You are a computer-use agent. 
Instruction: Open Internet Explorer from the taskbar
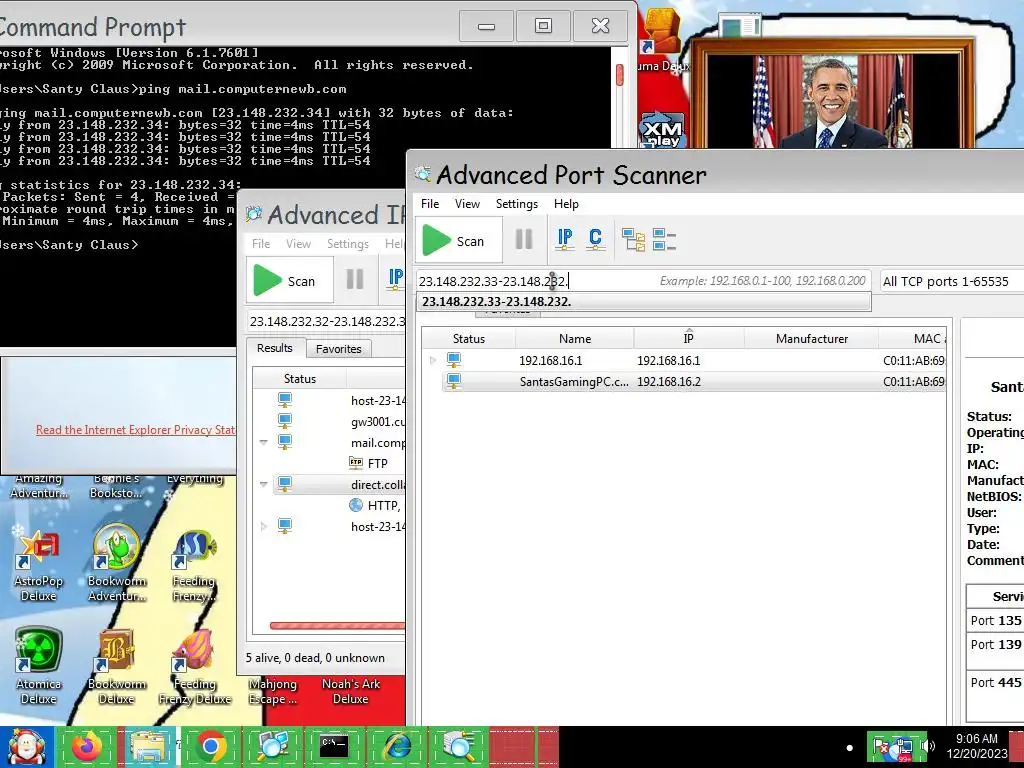pos(396,746)
